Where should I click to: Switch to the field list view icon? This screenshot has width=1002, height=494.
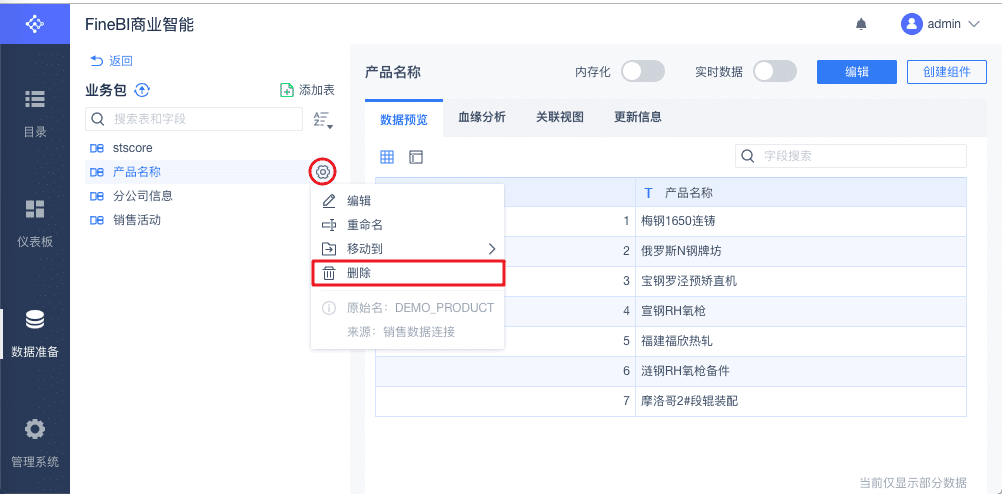[x=416, y=157]
